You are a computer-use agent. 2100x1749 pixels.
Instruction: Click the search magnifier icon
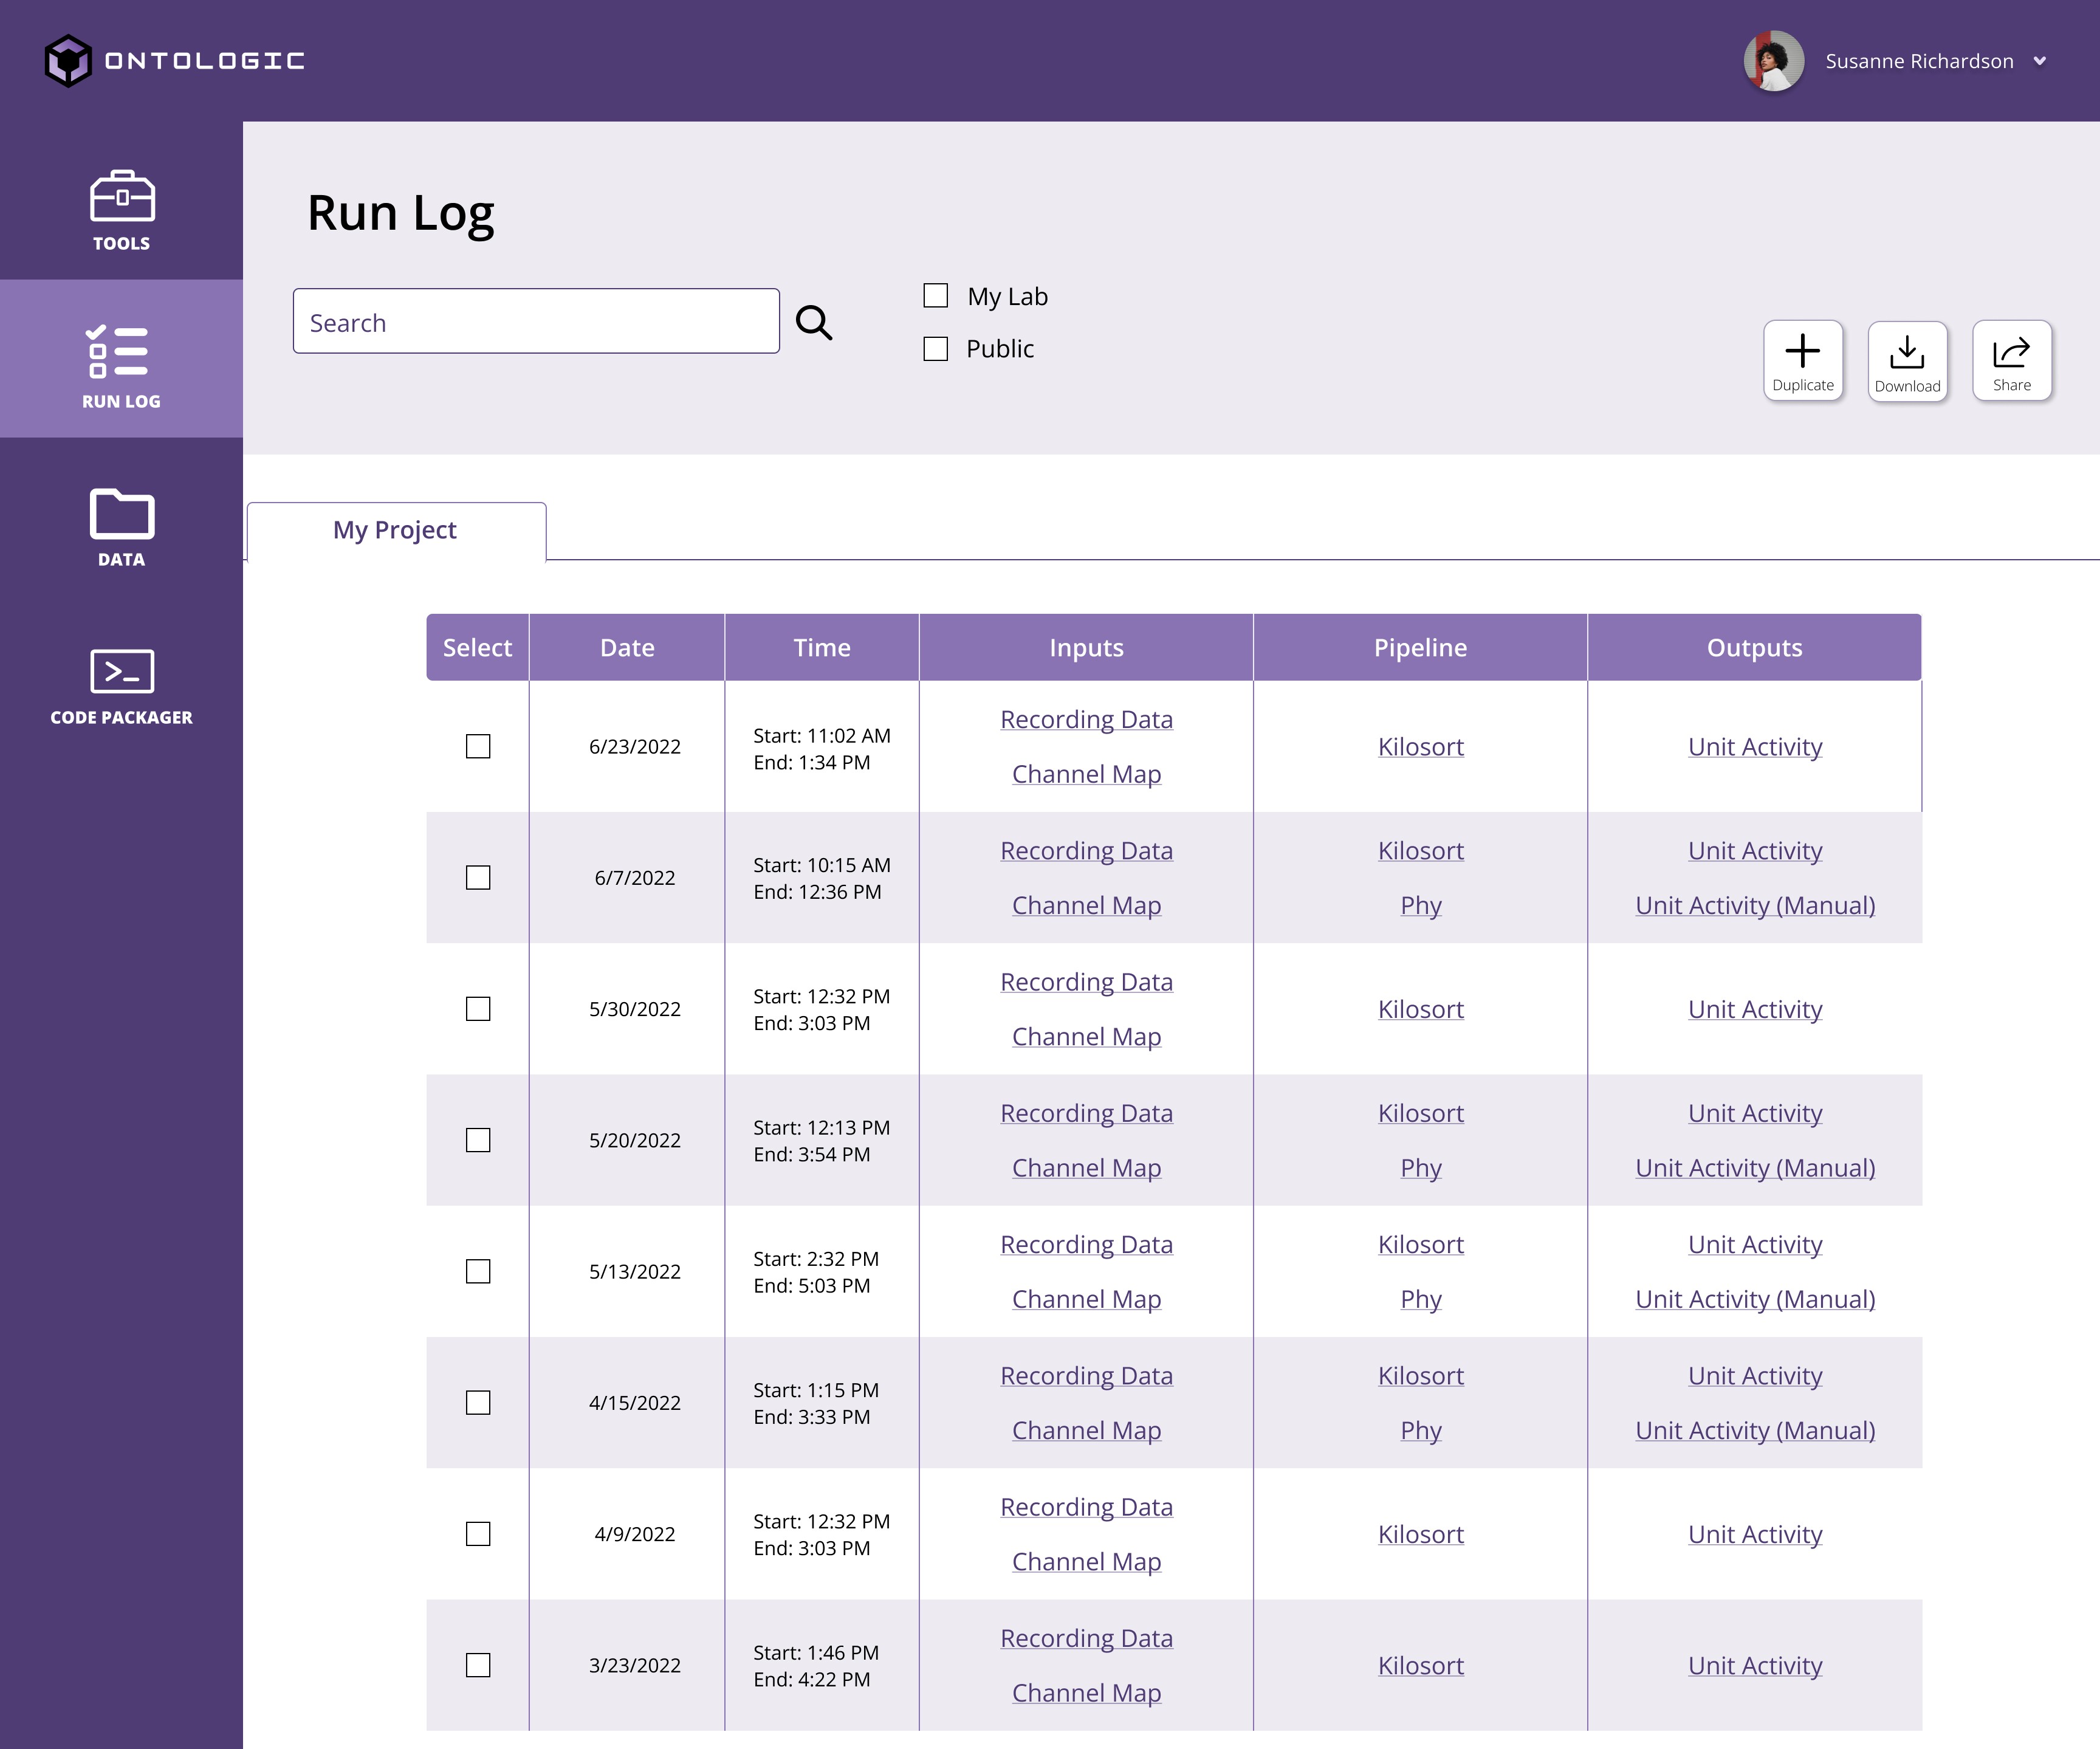click(813, 322)
